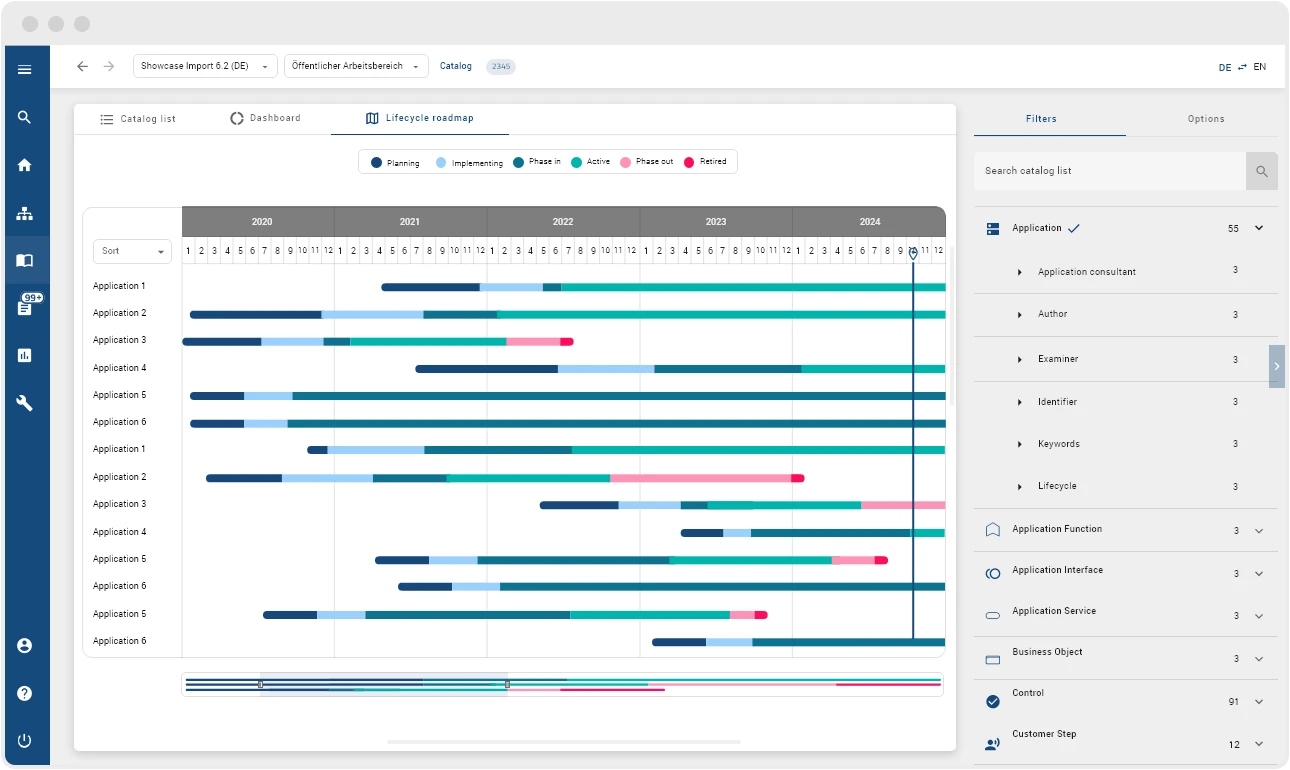Click the Business Object icon
Screen dimensions: 1290x770
[x=993, y=660]
